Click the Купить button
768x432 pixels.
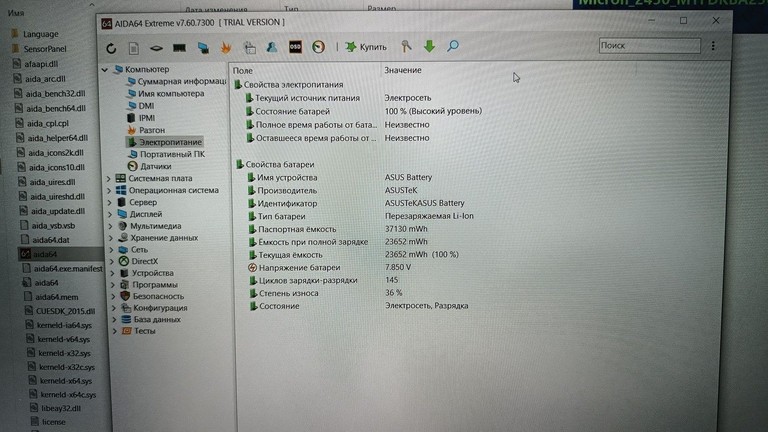click(x=366, y=47)
